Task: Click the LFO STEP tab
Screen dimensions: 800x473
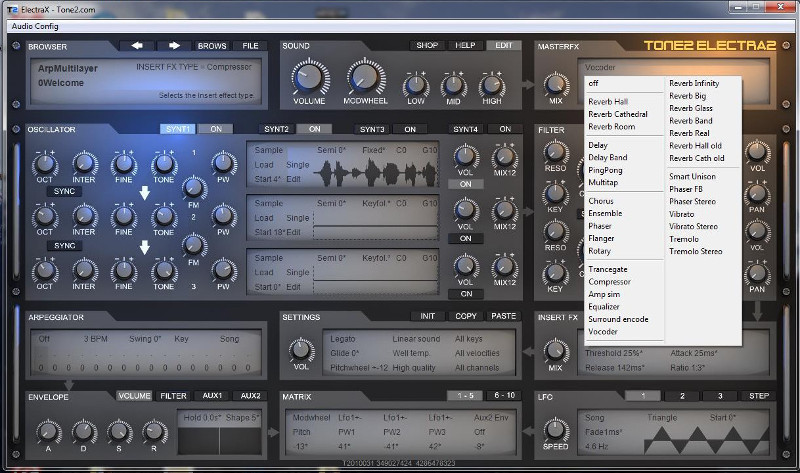Action: pos(759,396)
